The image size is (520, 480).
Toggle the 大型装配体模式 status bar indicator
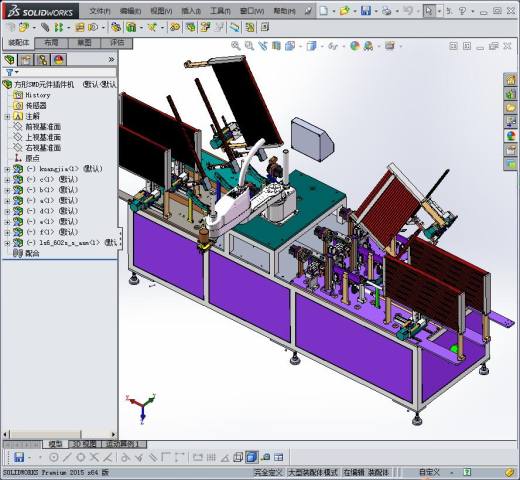coord(312,472)
